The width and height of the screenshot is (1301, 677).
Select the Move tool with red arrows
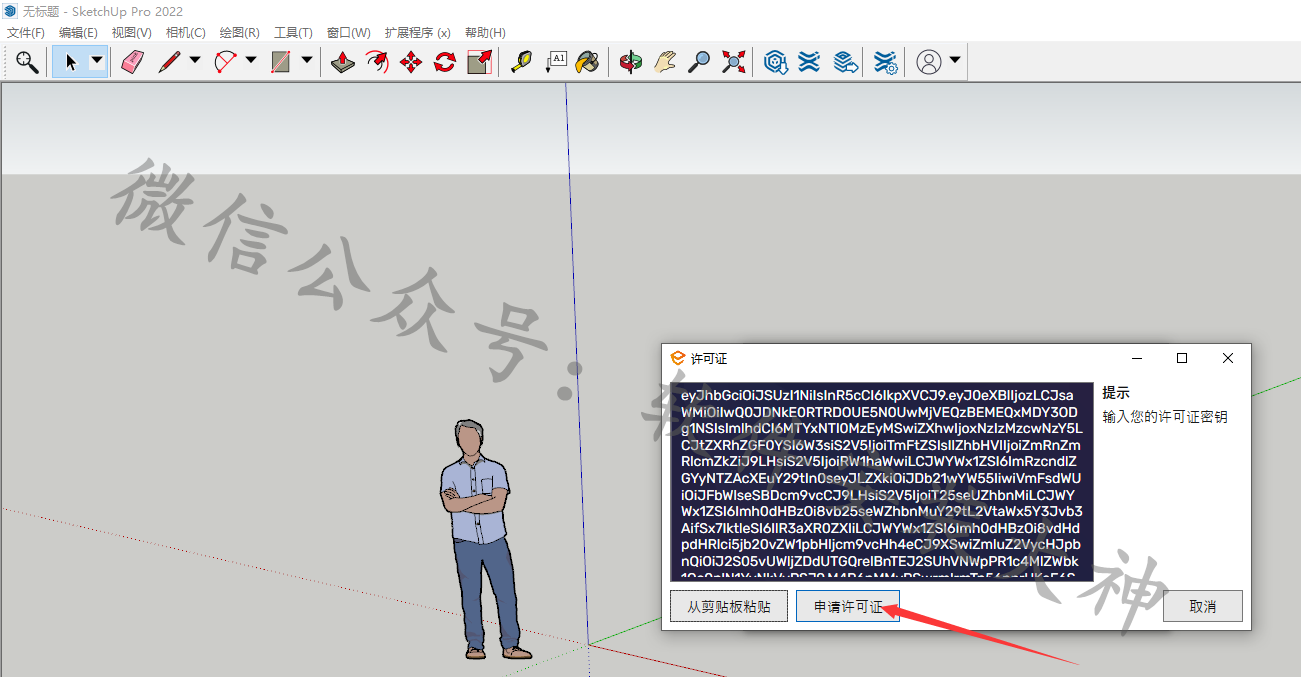[x=411, y=62]
